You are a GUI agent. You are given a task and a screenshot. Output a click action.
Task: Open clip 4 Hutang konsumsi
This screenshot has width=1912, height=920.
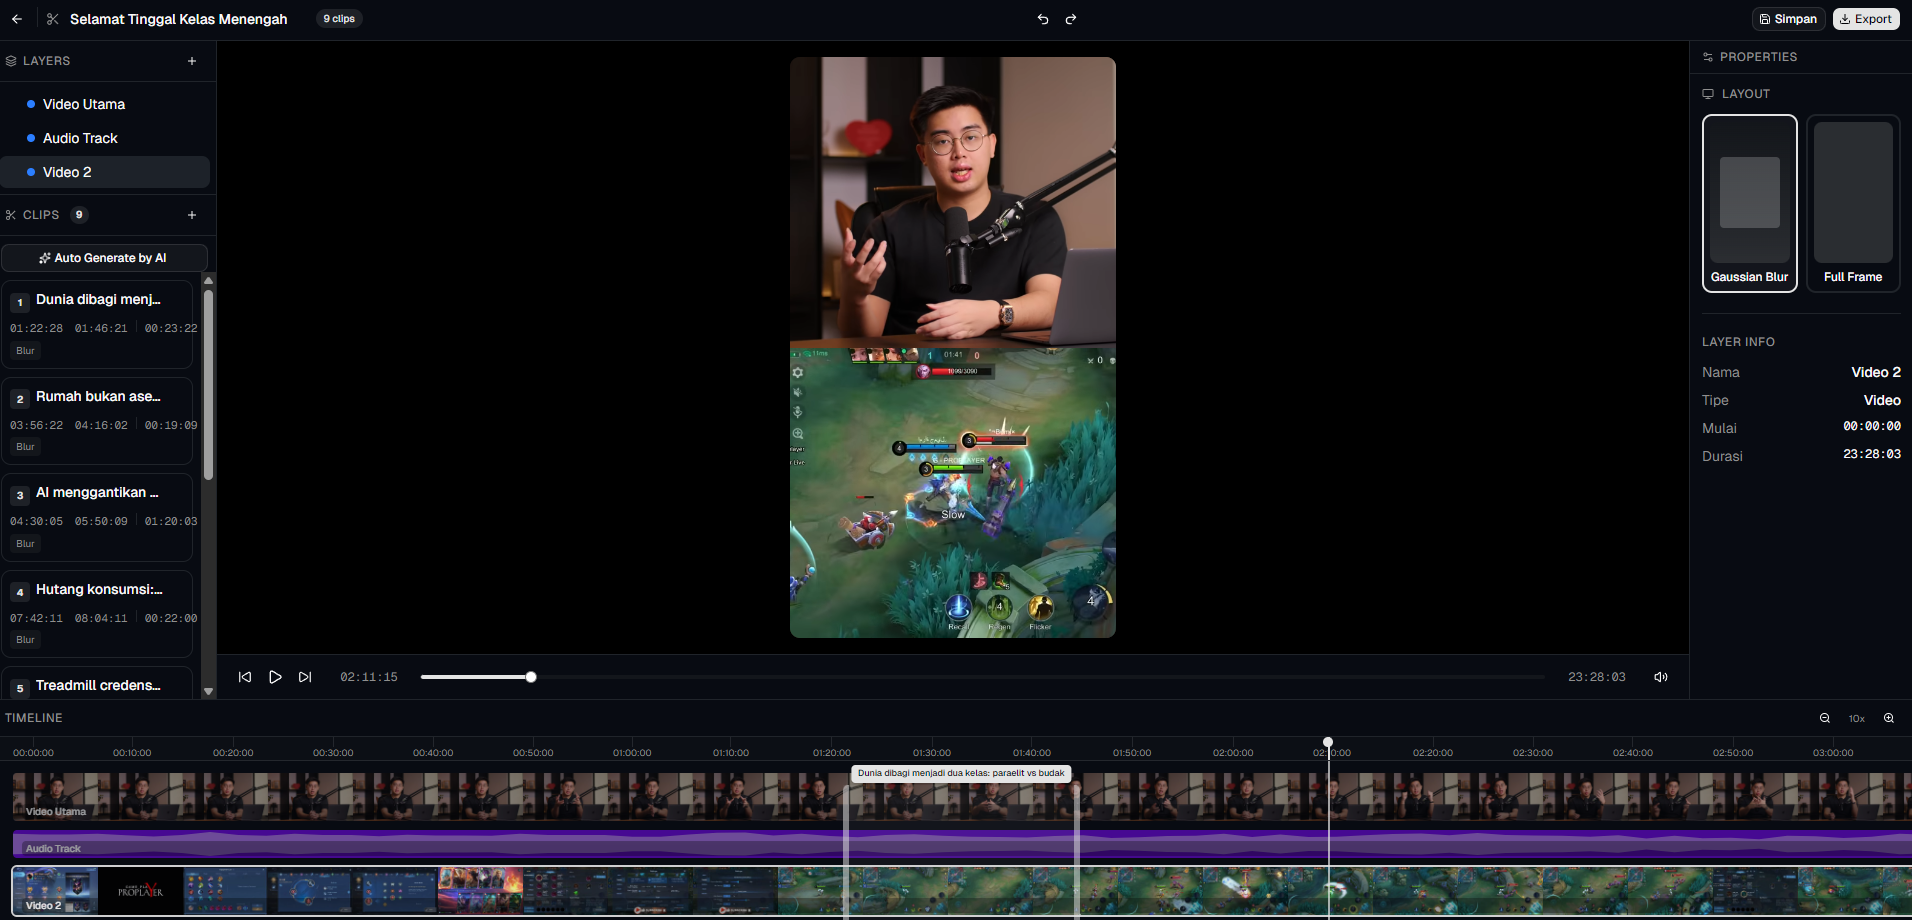click(97, 614)
